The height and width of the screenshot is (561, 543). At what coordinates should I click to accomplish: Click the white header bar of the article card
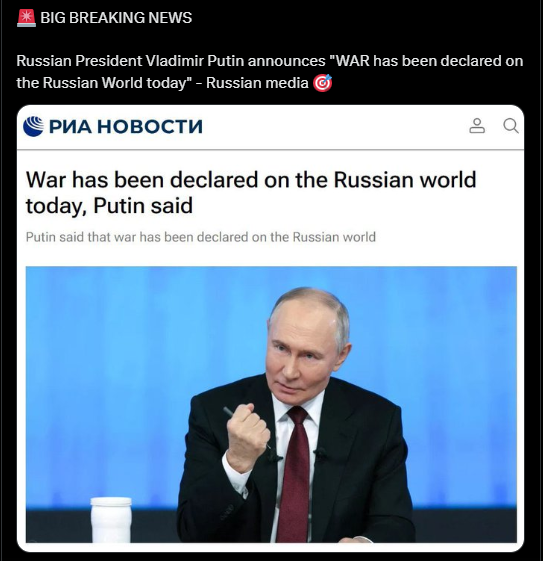(270, 127)
